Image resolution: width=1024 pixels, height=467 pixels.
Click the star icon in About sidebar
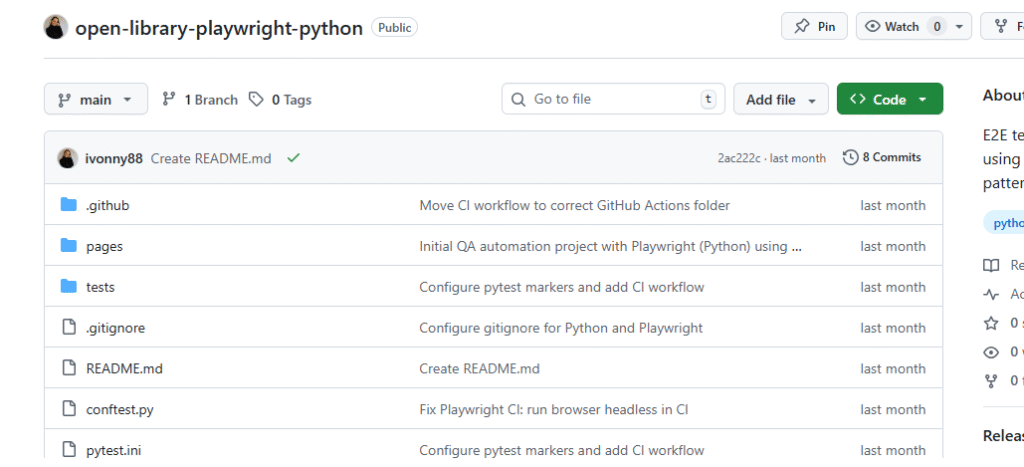[991, 323]
